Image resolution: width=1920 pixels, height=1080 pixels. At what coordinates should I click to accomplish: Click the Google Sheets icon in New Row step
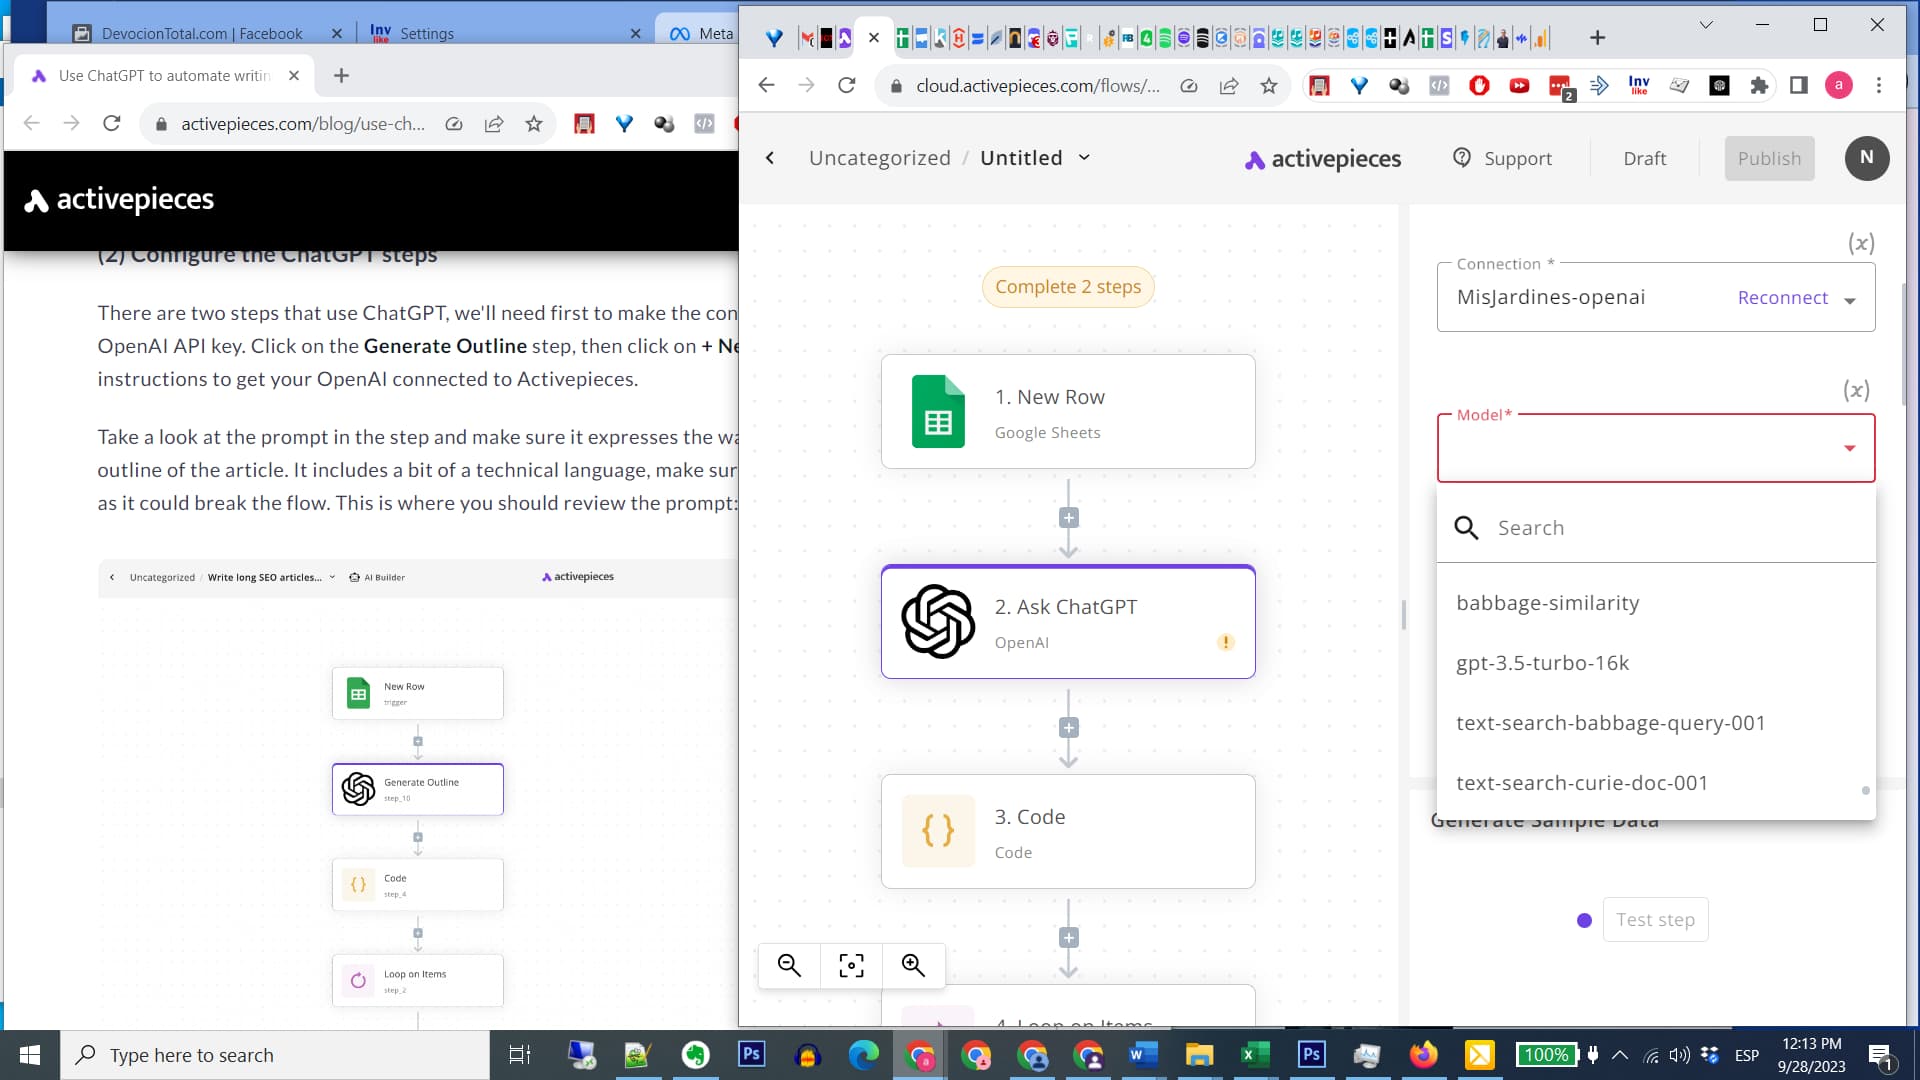(938, 411)
